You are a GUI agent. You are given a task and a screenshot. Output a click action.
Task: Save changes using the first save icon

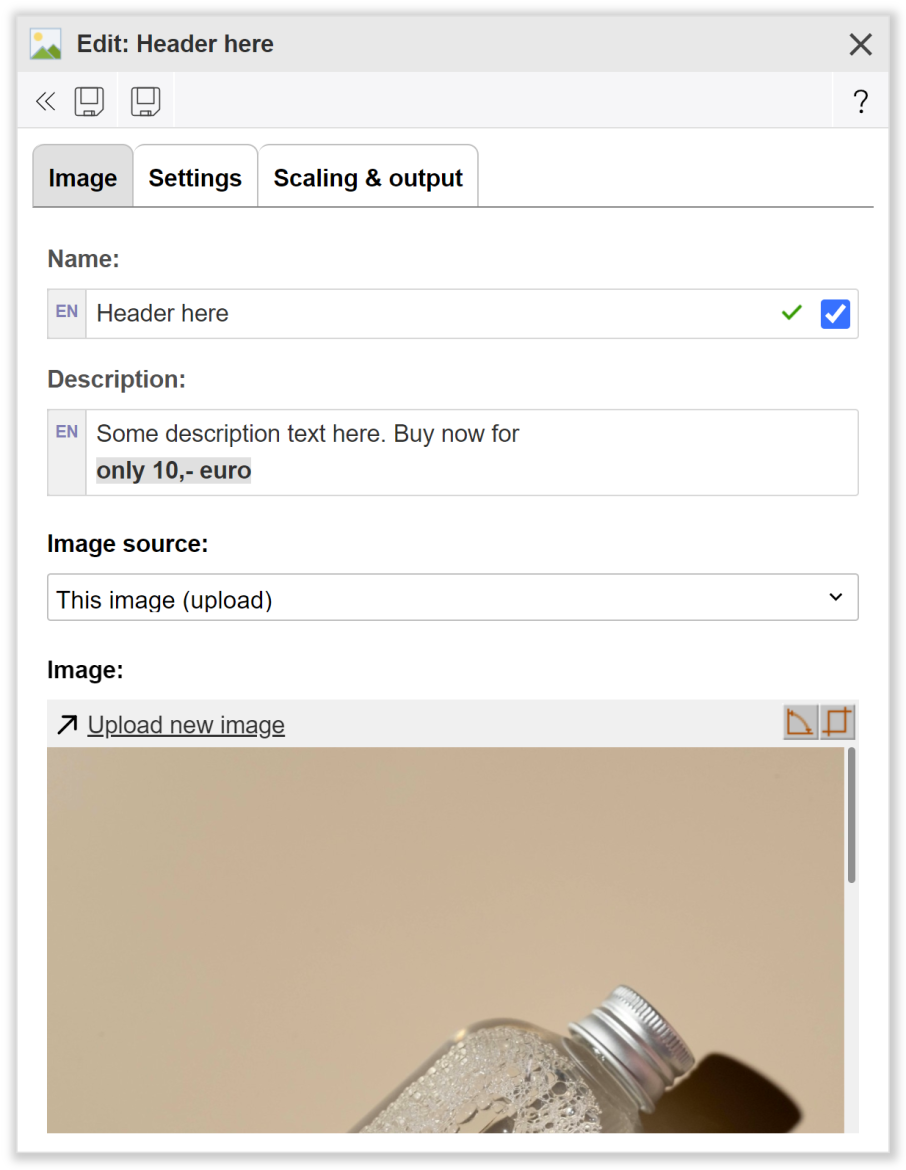tap(89, 101)
